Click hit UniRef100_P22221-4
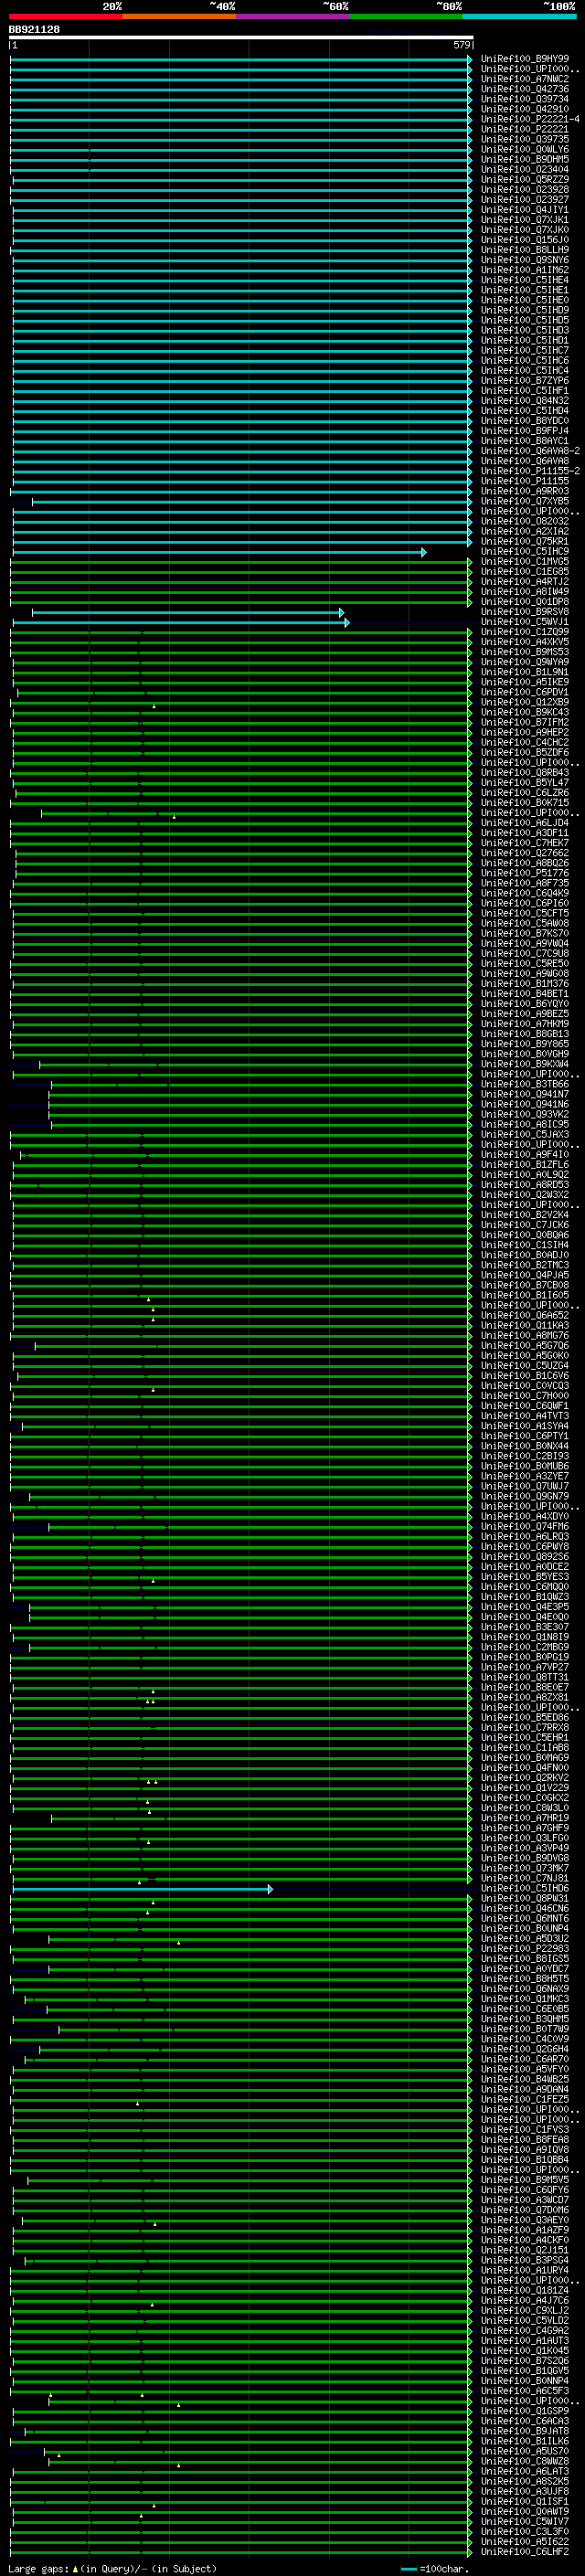The image size is (585, 2576). pos(530,119)
